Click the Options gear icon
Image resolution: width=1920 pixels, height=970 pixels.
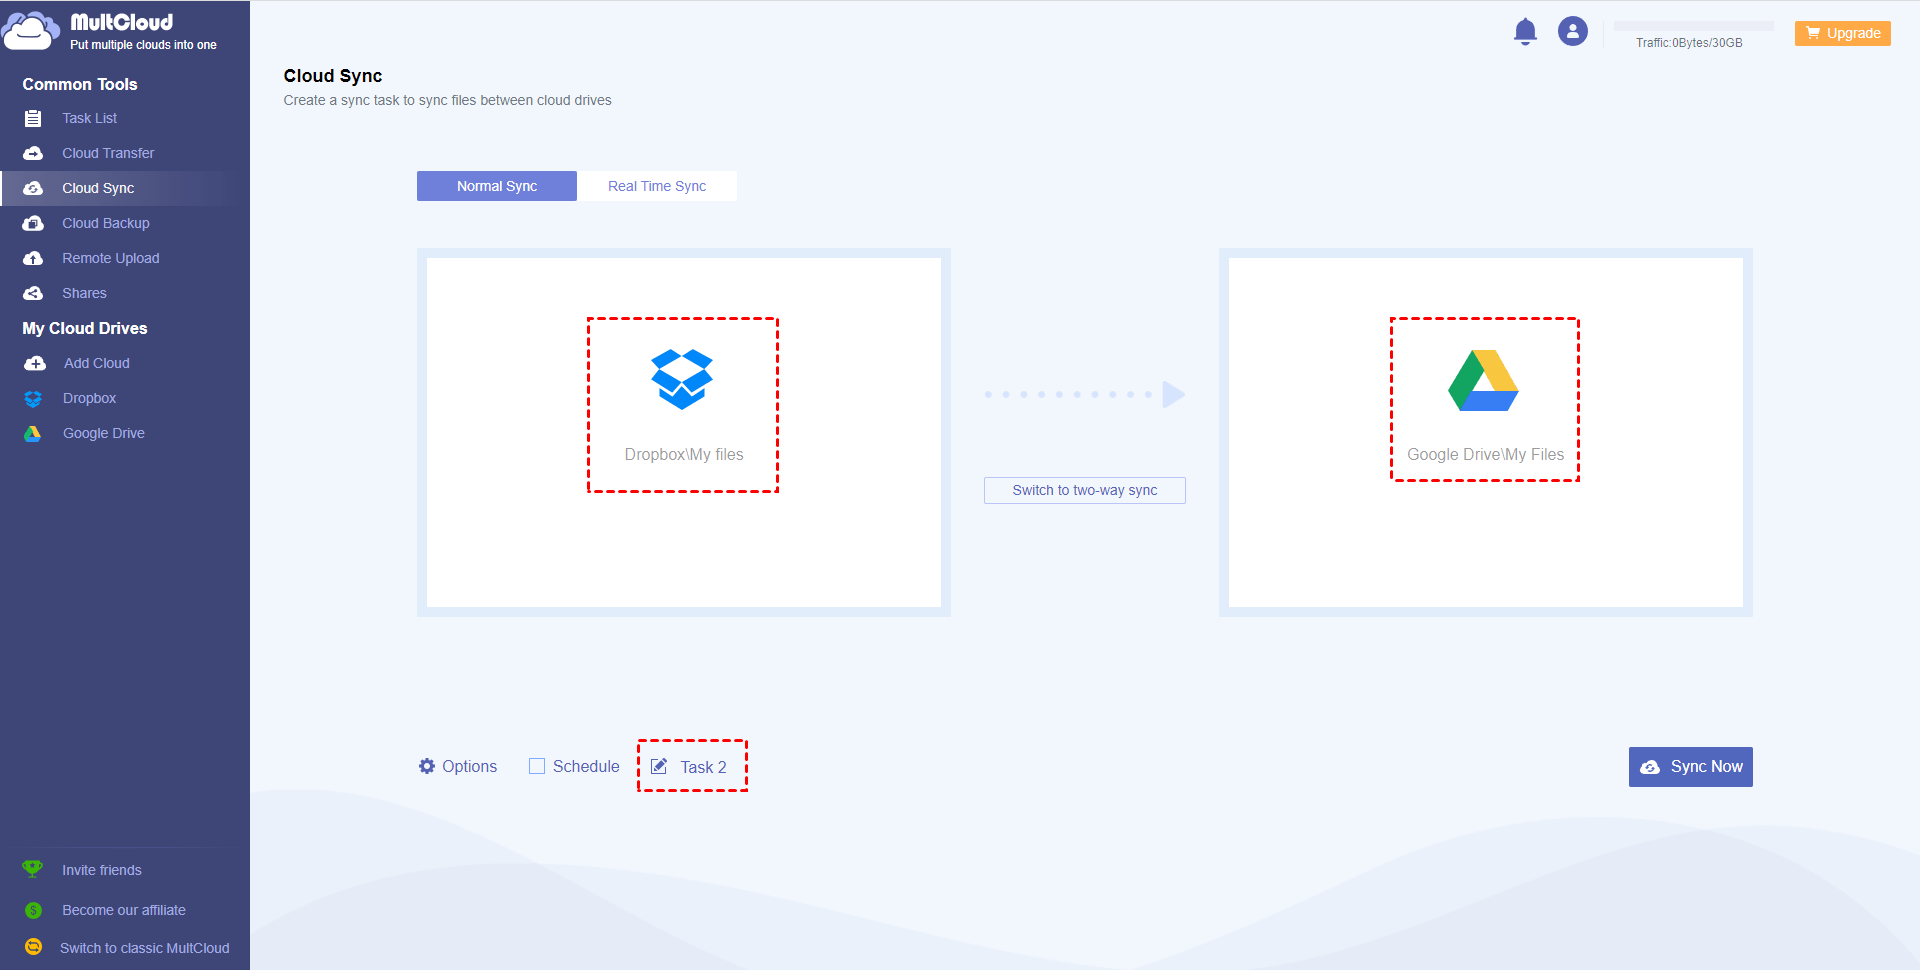point(427,766)
